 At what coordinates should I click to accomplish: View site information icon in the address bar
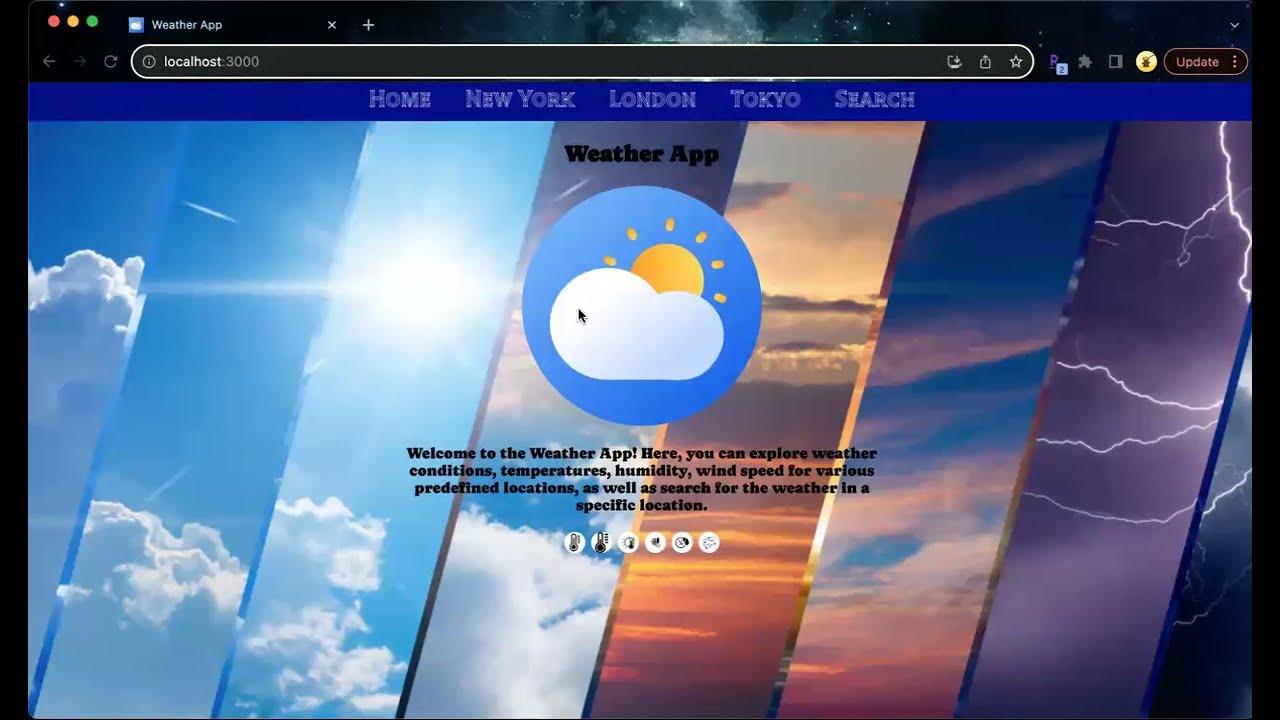[x=149, y=62]
